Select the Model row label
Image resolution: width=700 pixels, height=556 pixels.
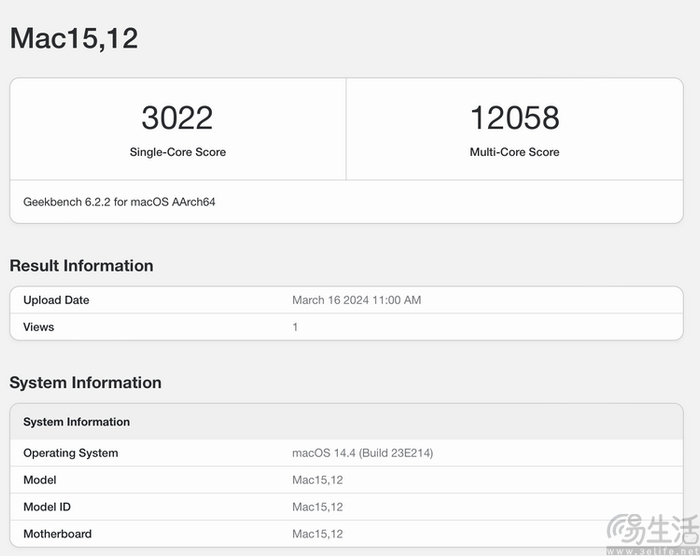click(x=40, y=480)
